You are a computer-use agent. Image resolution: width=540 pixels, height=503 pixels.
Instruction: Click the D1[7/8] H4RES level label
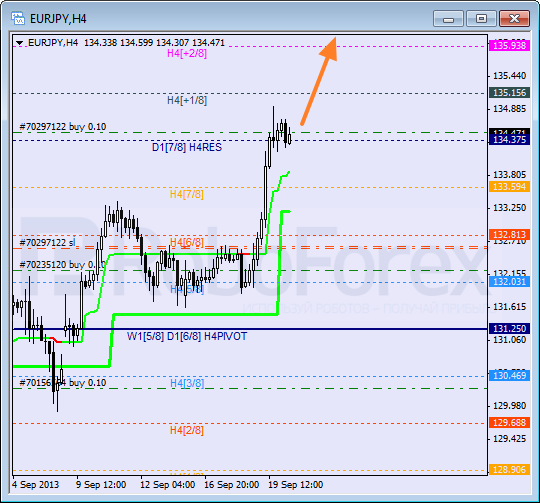point(187,147)
